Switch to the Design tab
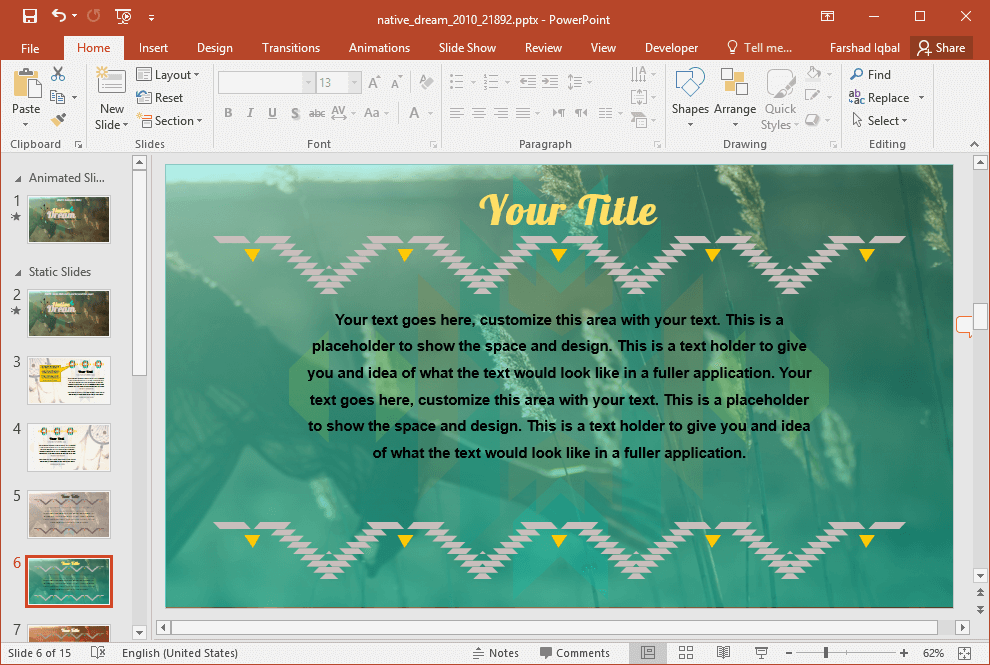 [214, 48]
